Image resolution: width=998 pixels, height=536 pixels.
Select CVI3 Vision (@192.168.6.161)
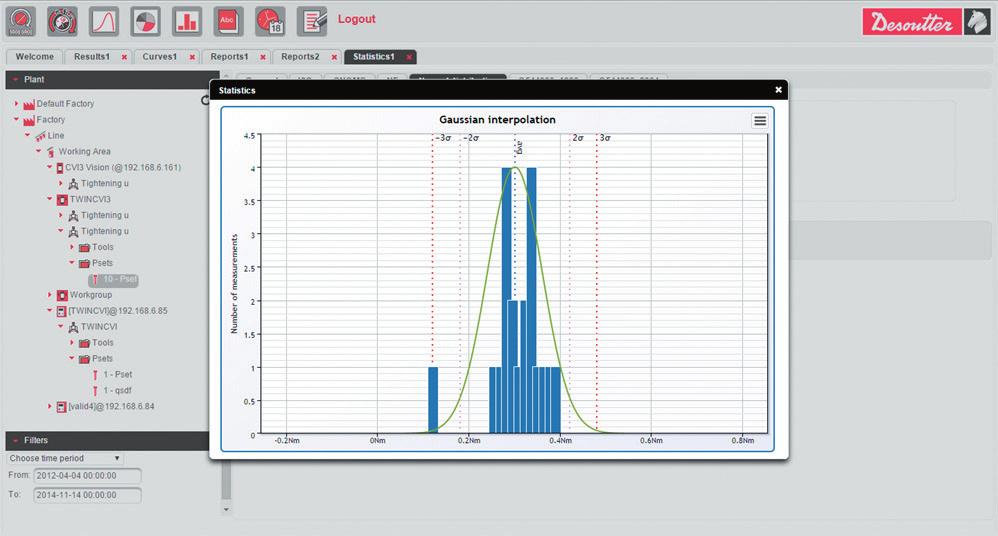point(123,167)
